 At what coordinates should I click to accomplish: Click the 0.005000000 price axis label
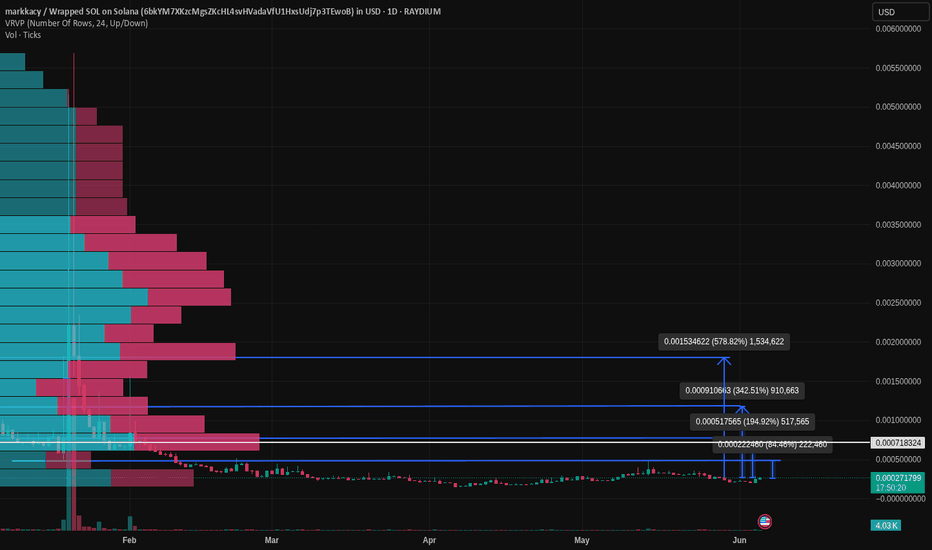click(x=898, y=107)
